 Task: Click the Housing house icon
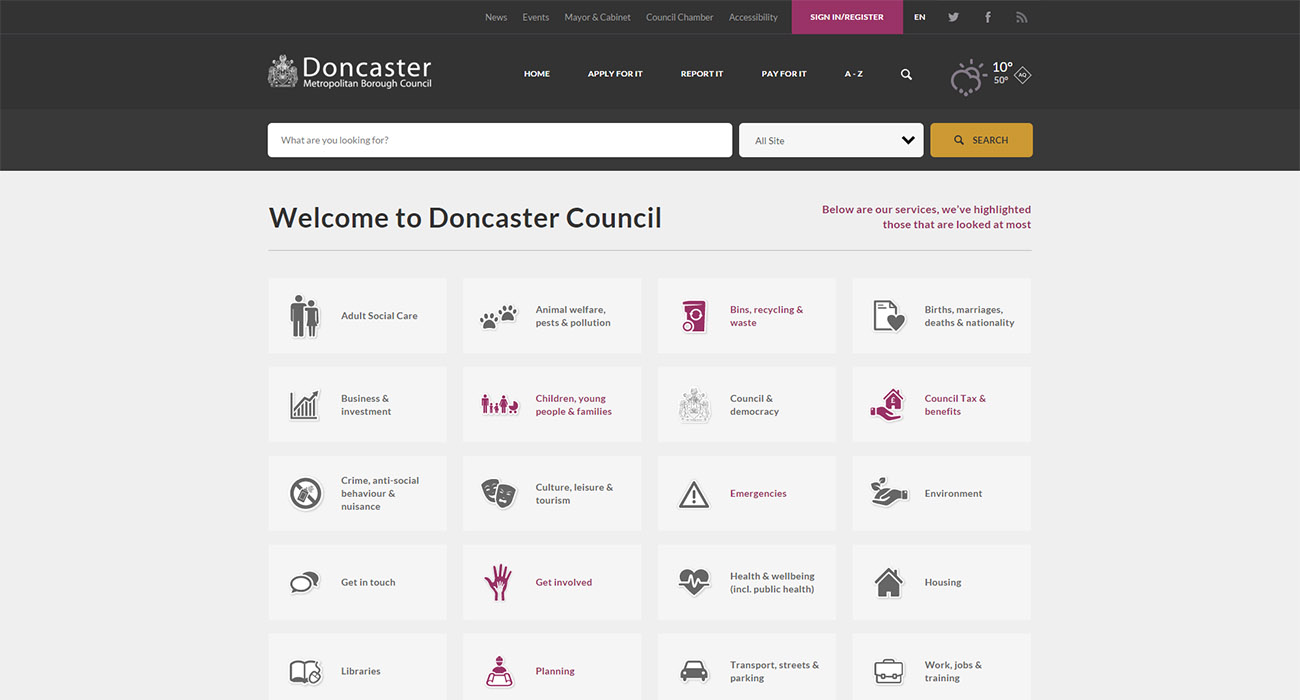click(x=888, y=582)
